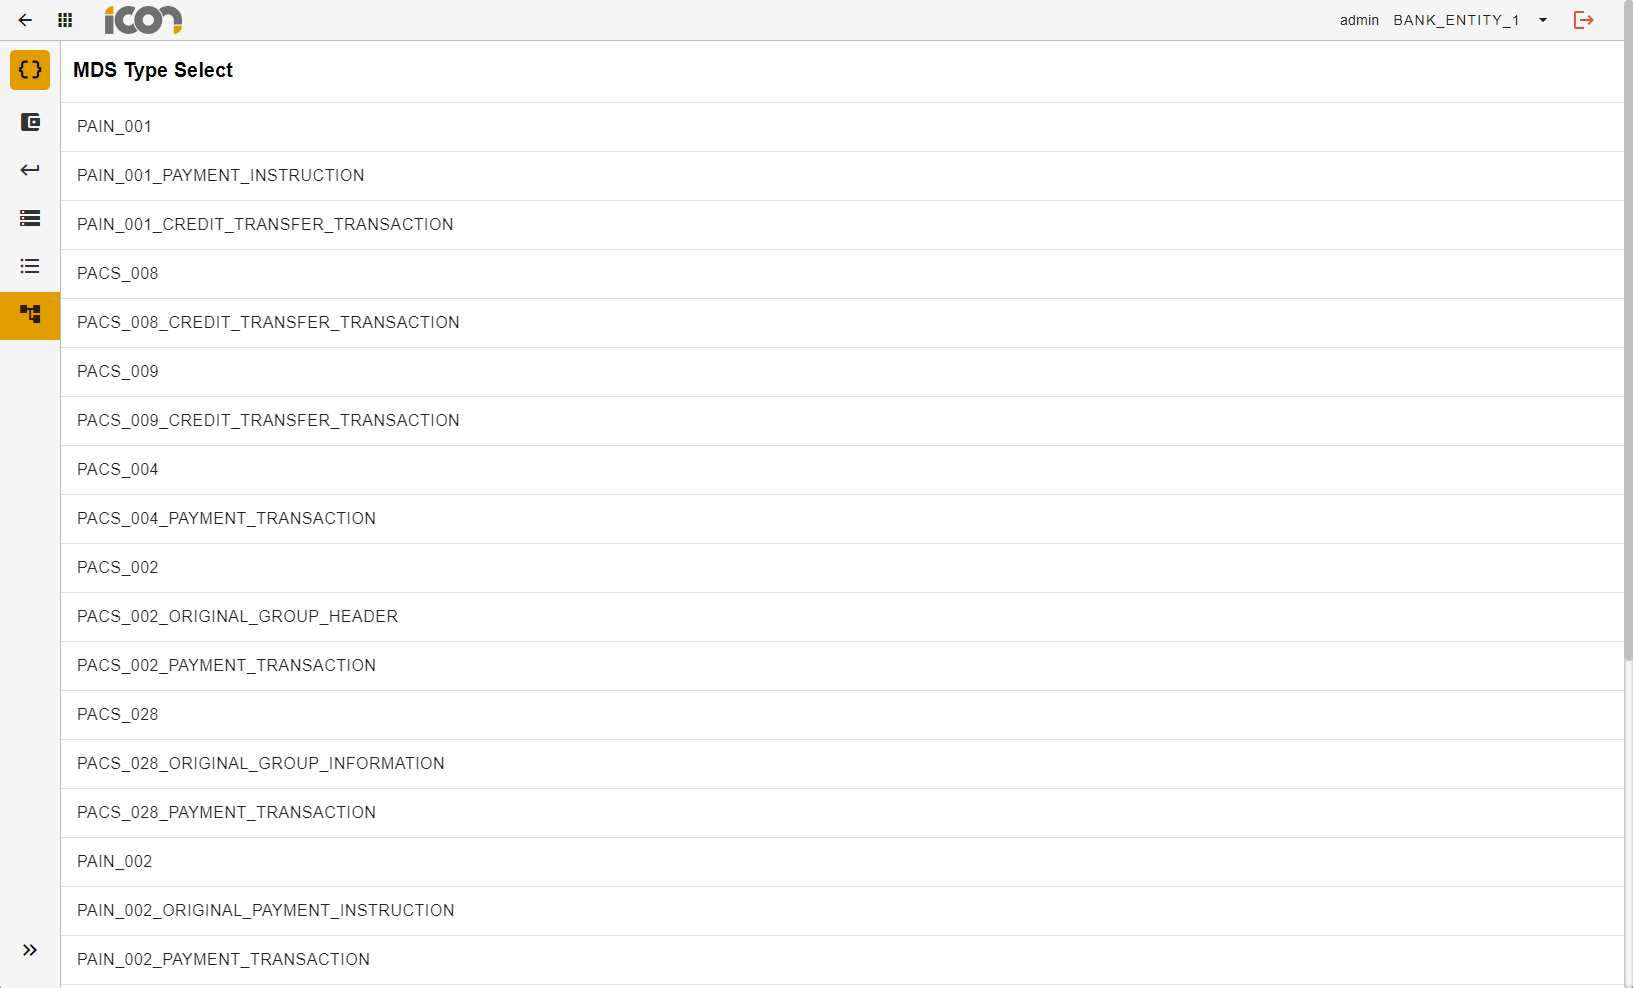Click the admin user label
The width and height of the screenshot is (1633, 988).
pyautogui.click(x=1359, y=20)
